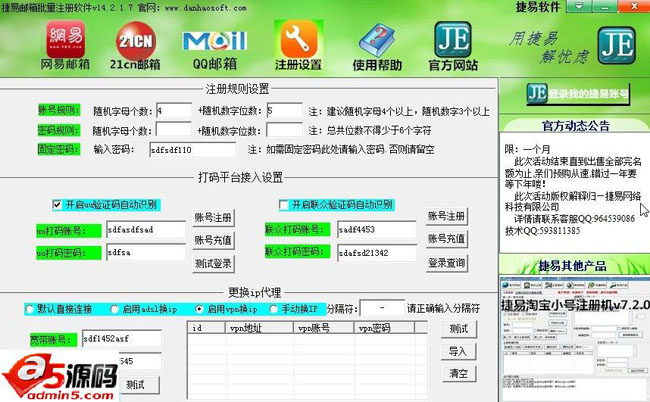Click 测试 button beside vpn table

click(459, 329)
